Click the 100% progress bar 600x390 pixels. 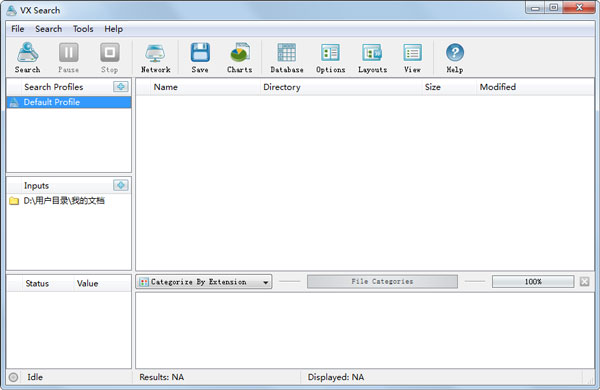coord(533,282)
